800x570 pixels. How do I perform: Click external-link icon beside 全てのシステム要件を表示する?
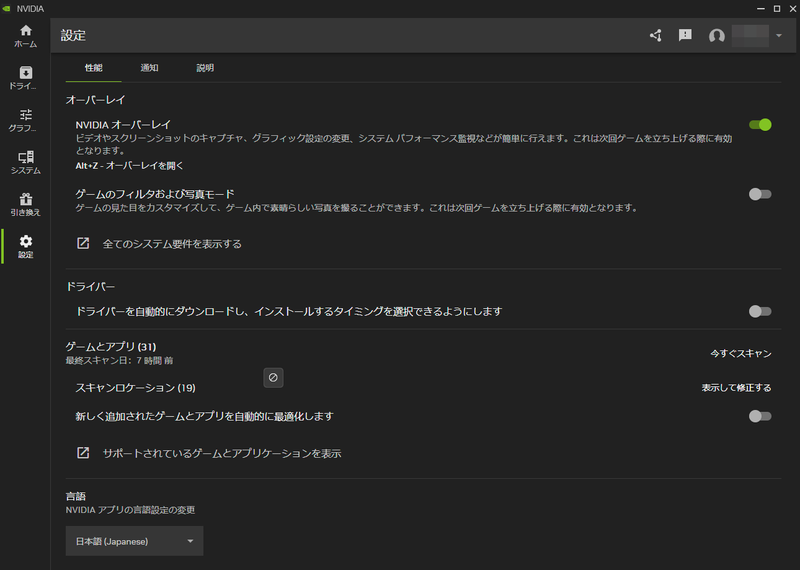[83, 243]
